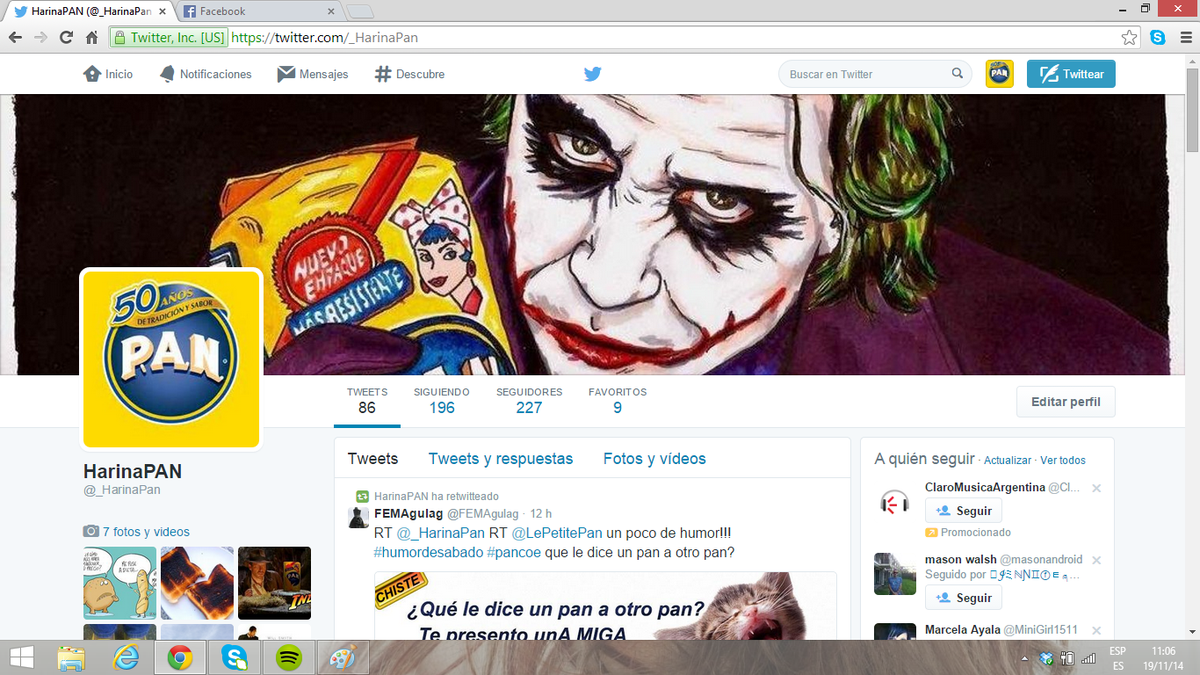This screenshot has width=1200, height=675.
Task: Click Ver todos in A quién seguir
Action: coord(1063,461)
